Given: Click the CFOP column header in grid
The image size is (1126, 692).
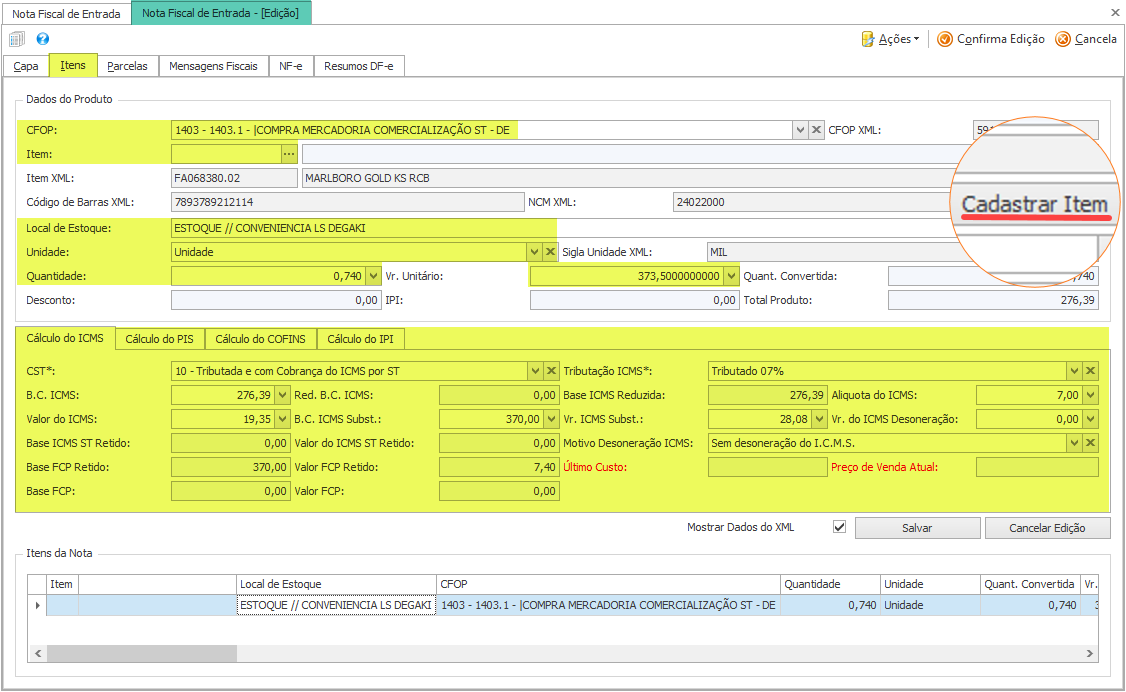Looking at the screenshot, I should (x=608, y=584).
